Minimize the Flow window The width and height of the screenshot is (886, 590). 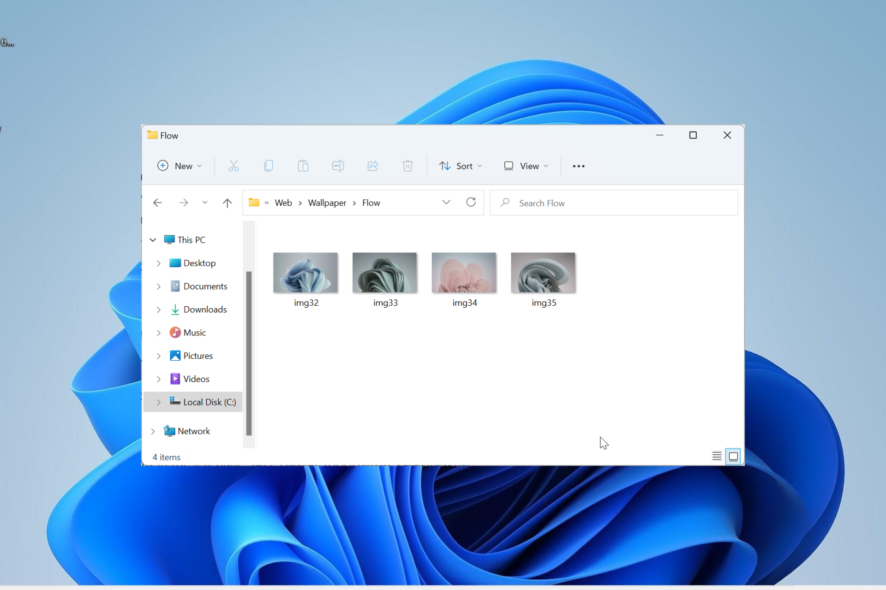click(659, 135)
